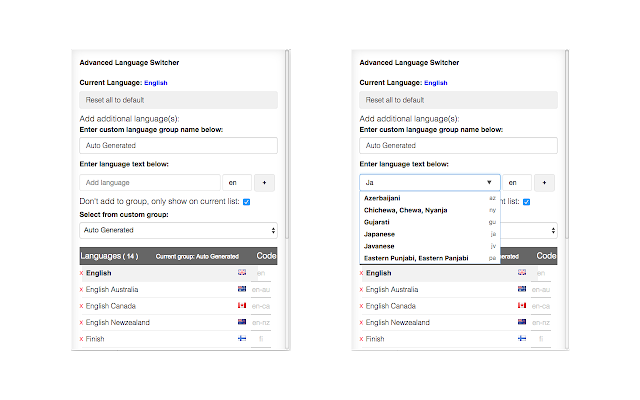Choose Gujarati from suggestion list
The width and height of the screenshot is (640, 400).
click(430, 222)
